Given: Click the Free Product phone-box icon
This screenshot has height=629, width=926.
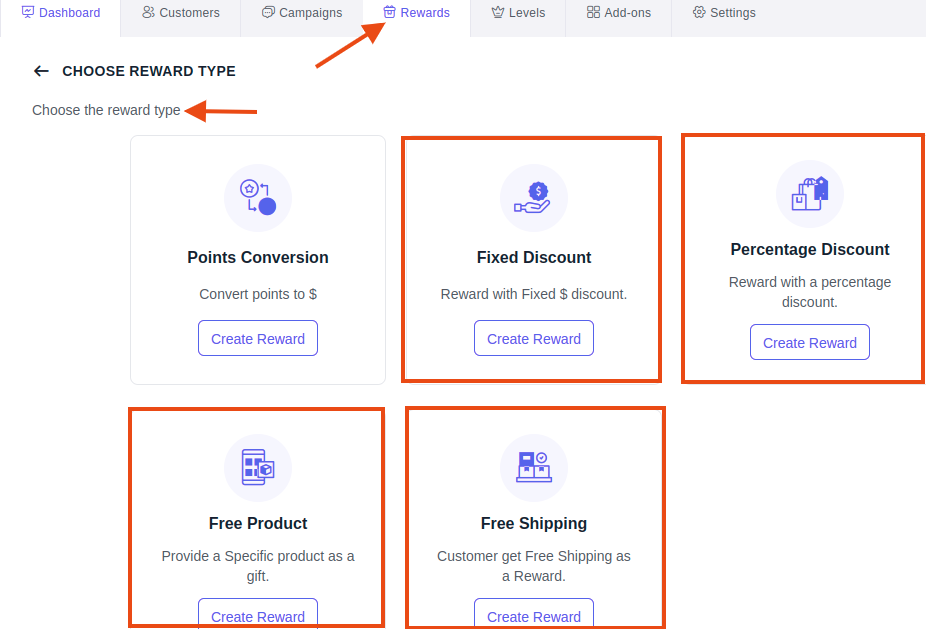Looking at the screenshot, I should [x=258, y=468].
